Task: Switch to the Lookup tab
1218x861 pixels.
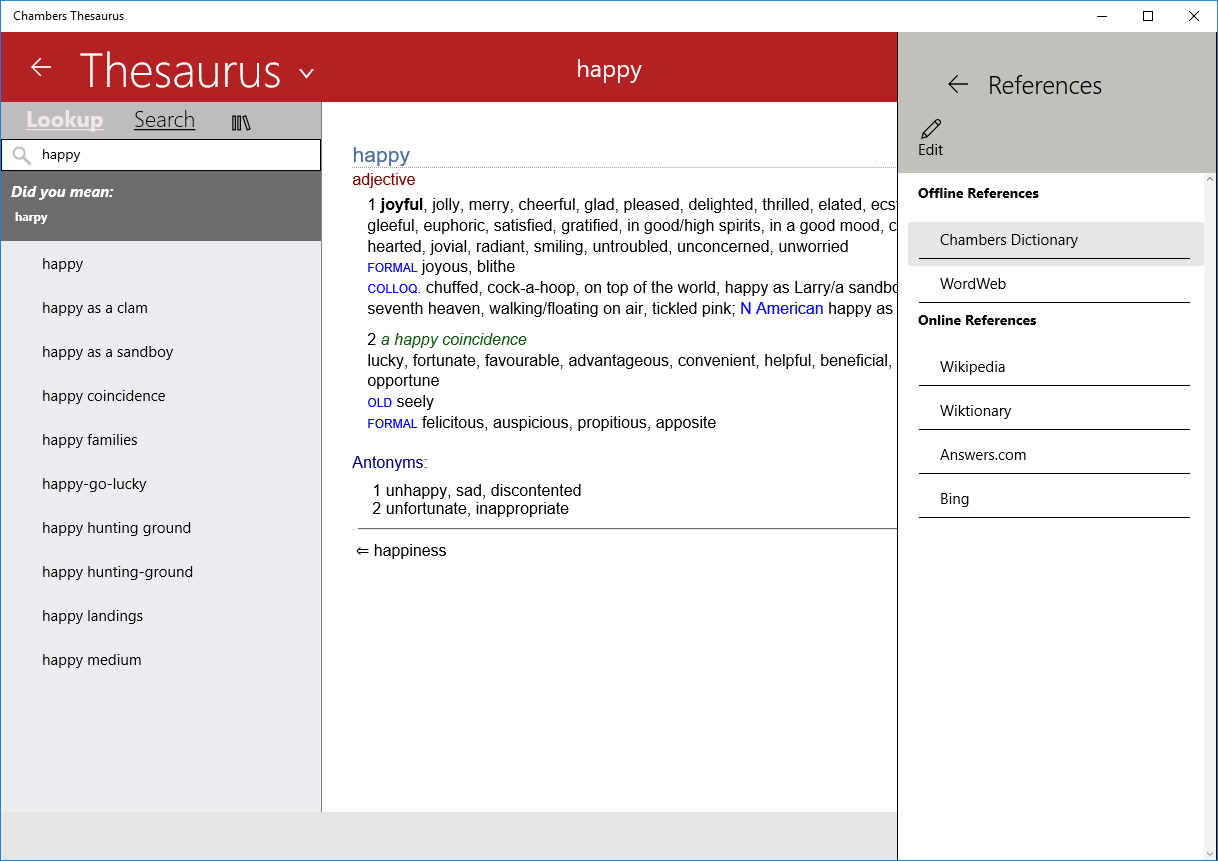Action: pos(64,119)
